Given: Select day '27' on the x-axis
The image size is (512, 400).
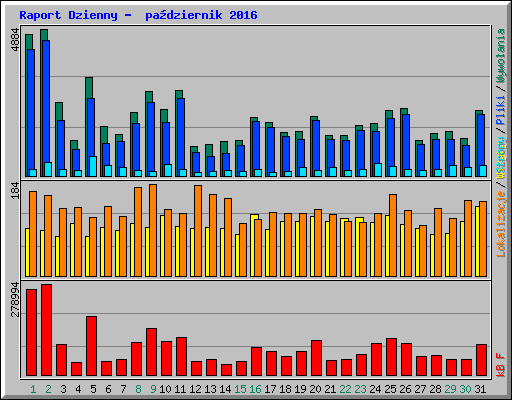Looking at the screenshot, I should 420,389.
